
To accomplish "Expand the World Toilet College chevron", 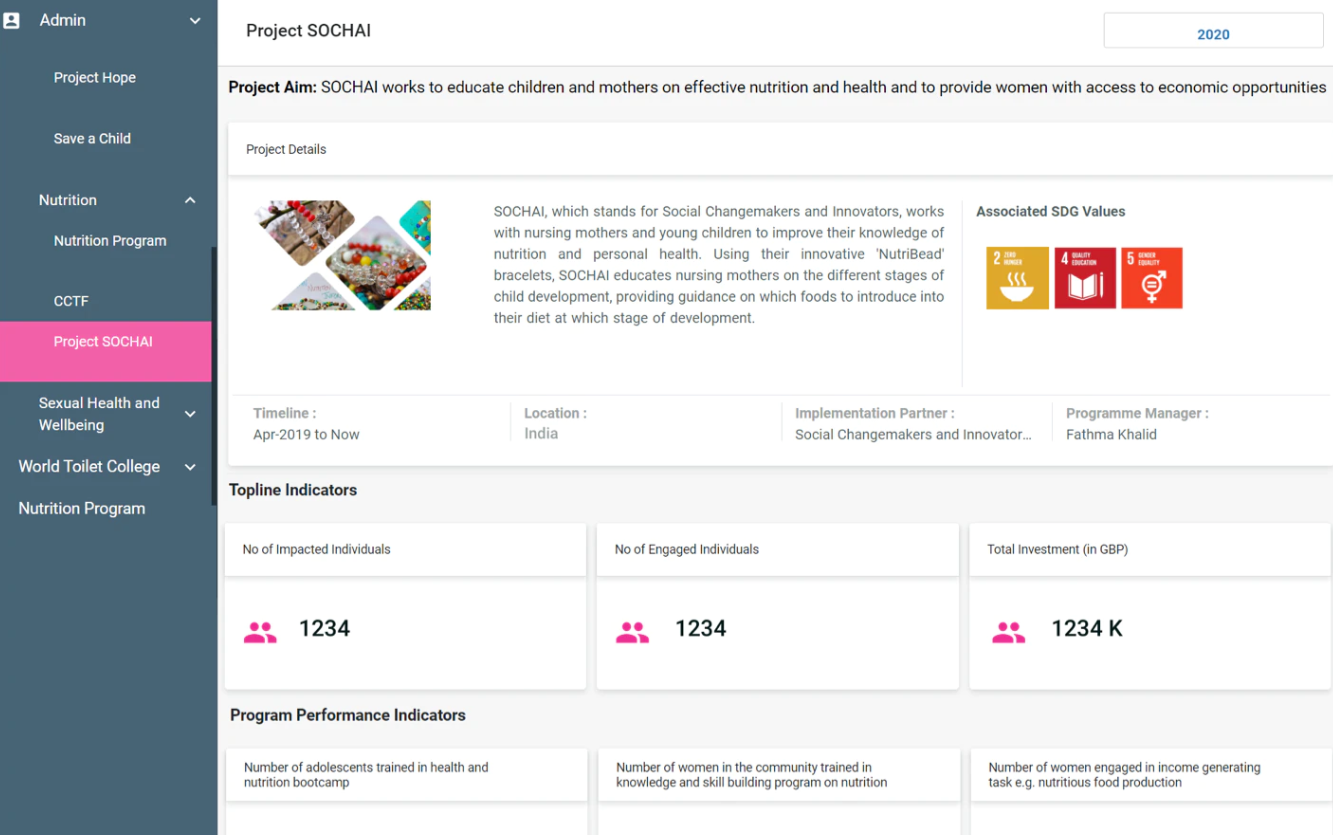I will coord(190,467).
